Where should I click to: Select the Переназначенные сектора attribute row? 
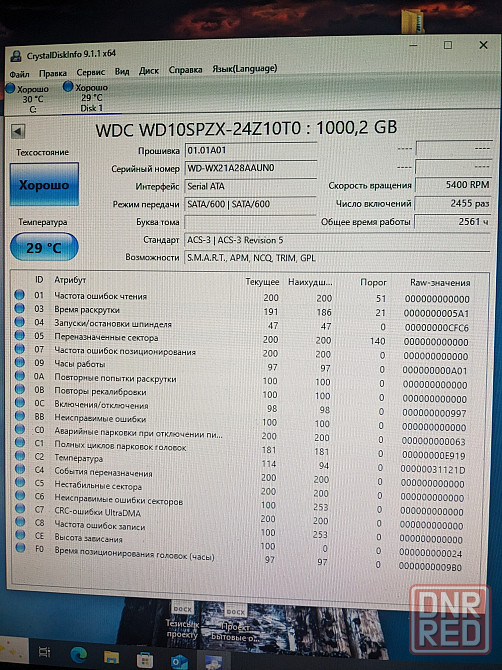tap(244, 339)
